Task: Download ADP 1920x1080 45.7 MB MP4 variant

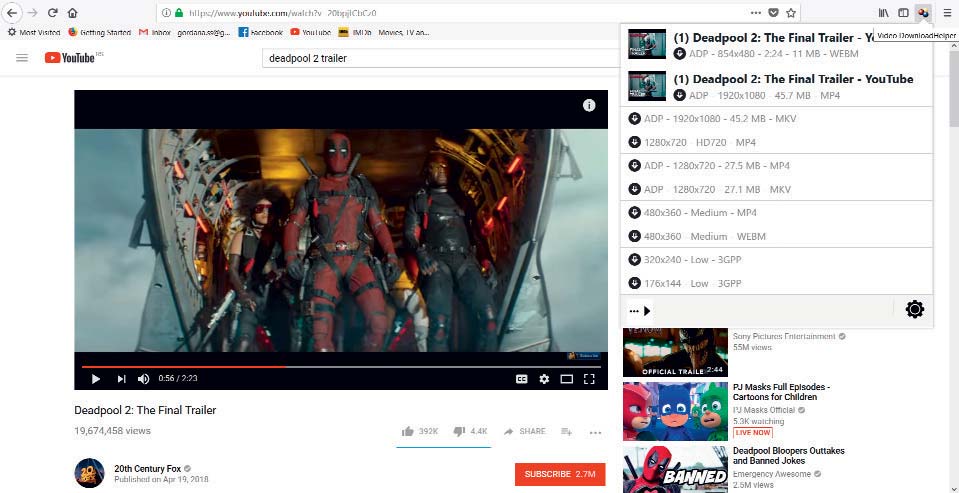Action: tap(777, 86)
